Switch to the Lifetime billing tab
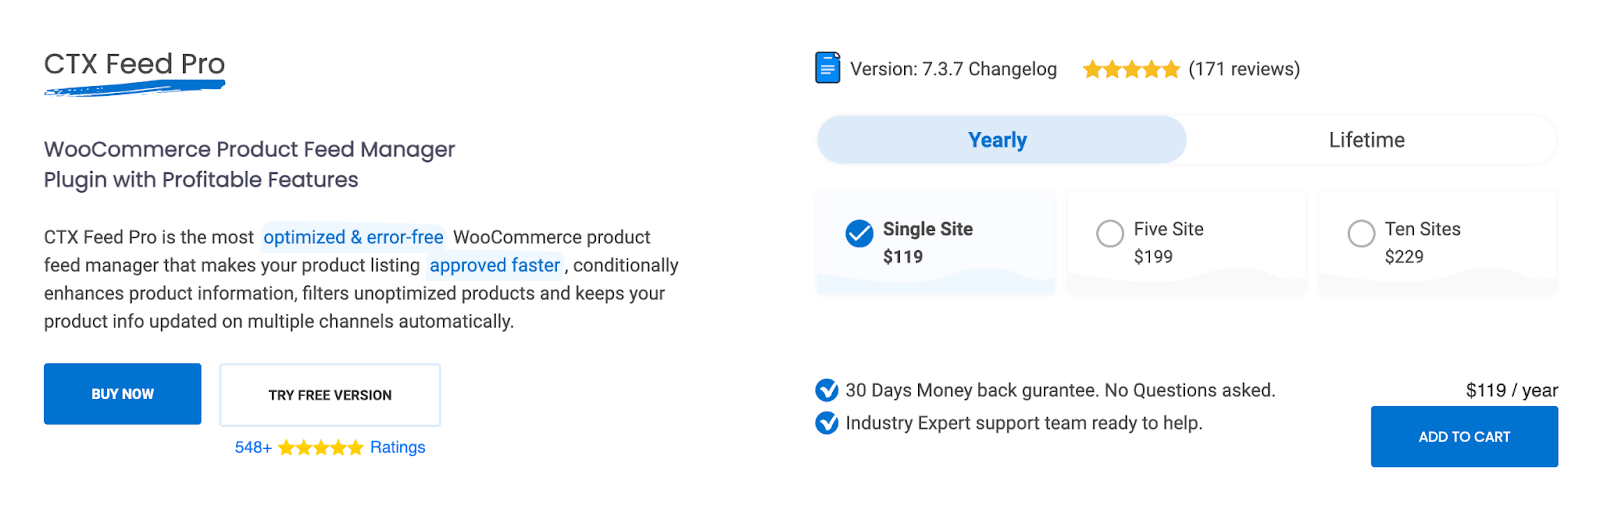The height and width of the screenshot is (506, 1600). click(x=1367, y=140)
